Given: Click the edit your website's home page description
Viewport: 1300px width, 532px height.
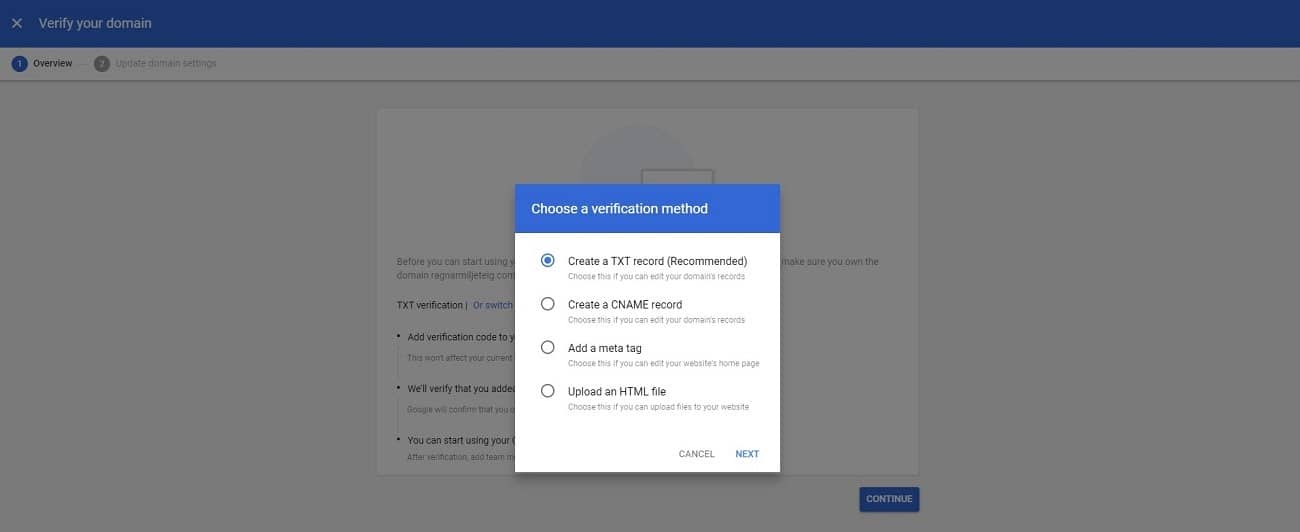Looking at the screenshot, I should [663, 364].
